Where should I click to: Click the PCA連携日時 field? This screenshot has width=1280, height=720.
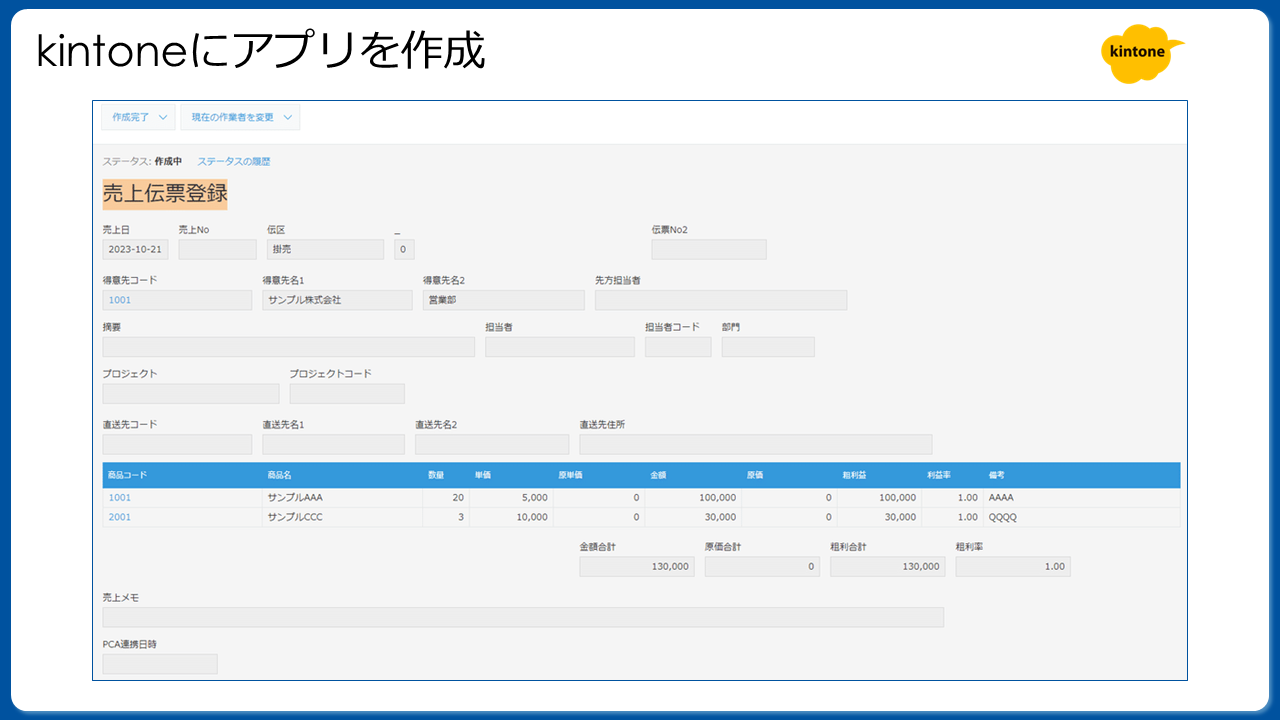160,664
